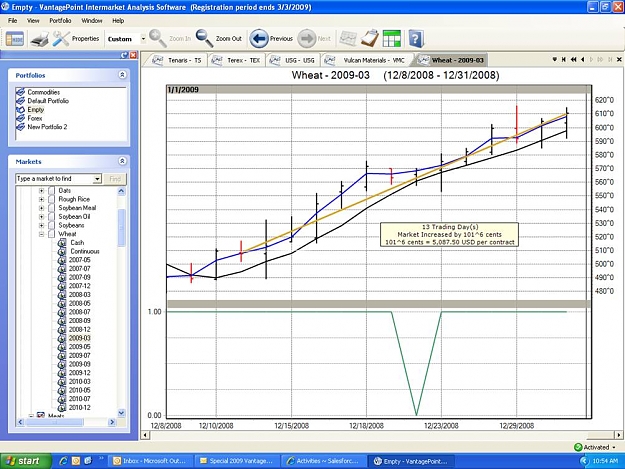The height and width of the screenshot is (469, 625).
Task: Open the Help question mark icon
Action: tap(415, 39)
